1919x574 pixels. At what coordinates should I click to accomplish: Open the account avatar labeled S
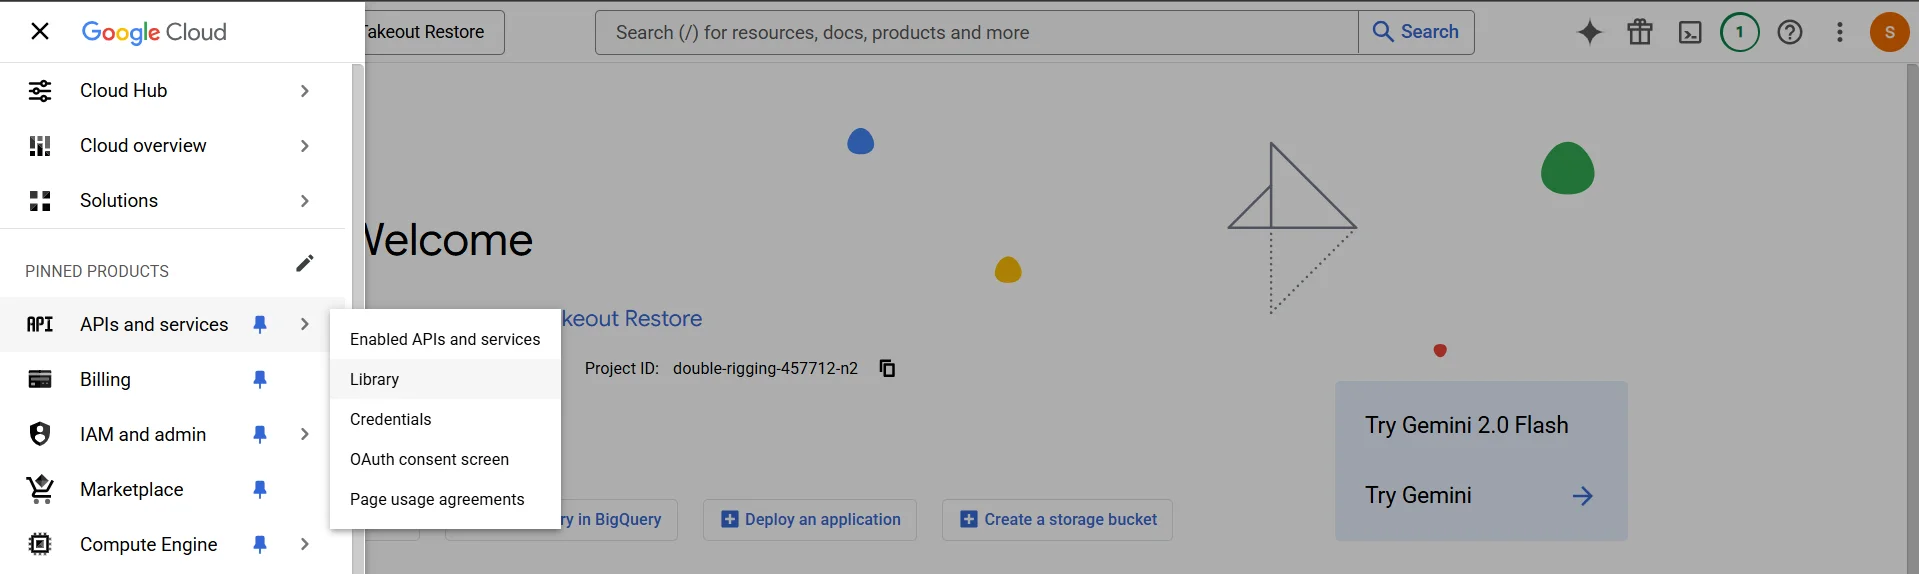(x=1890, y=32)
